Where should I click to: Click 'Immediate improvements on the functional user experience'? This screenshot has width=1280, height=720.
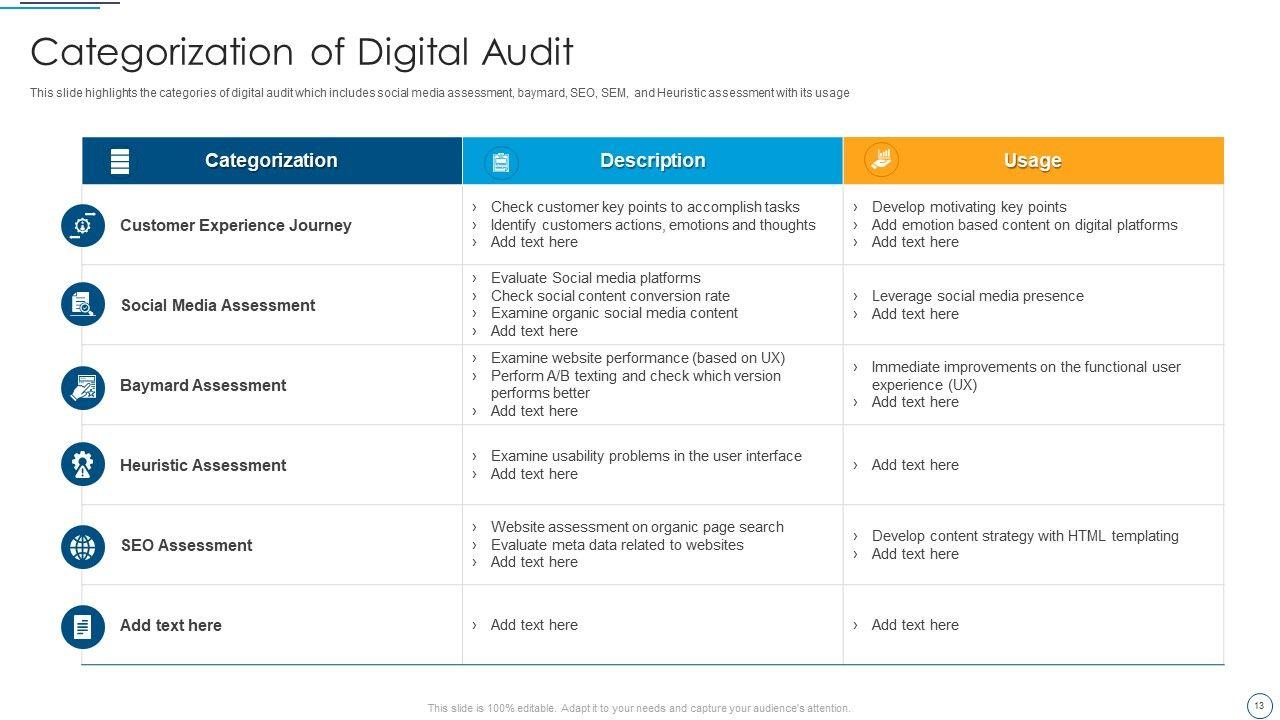1026,376
